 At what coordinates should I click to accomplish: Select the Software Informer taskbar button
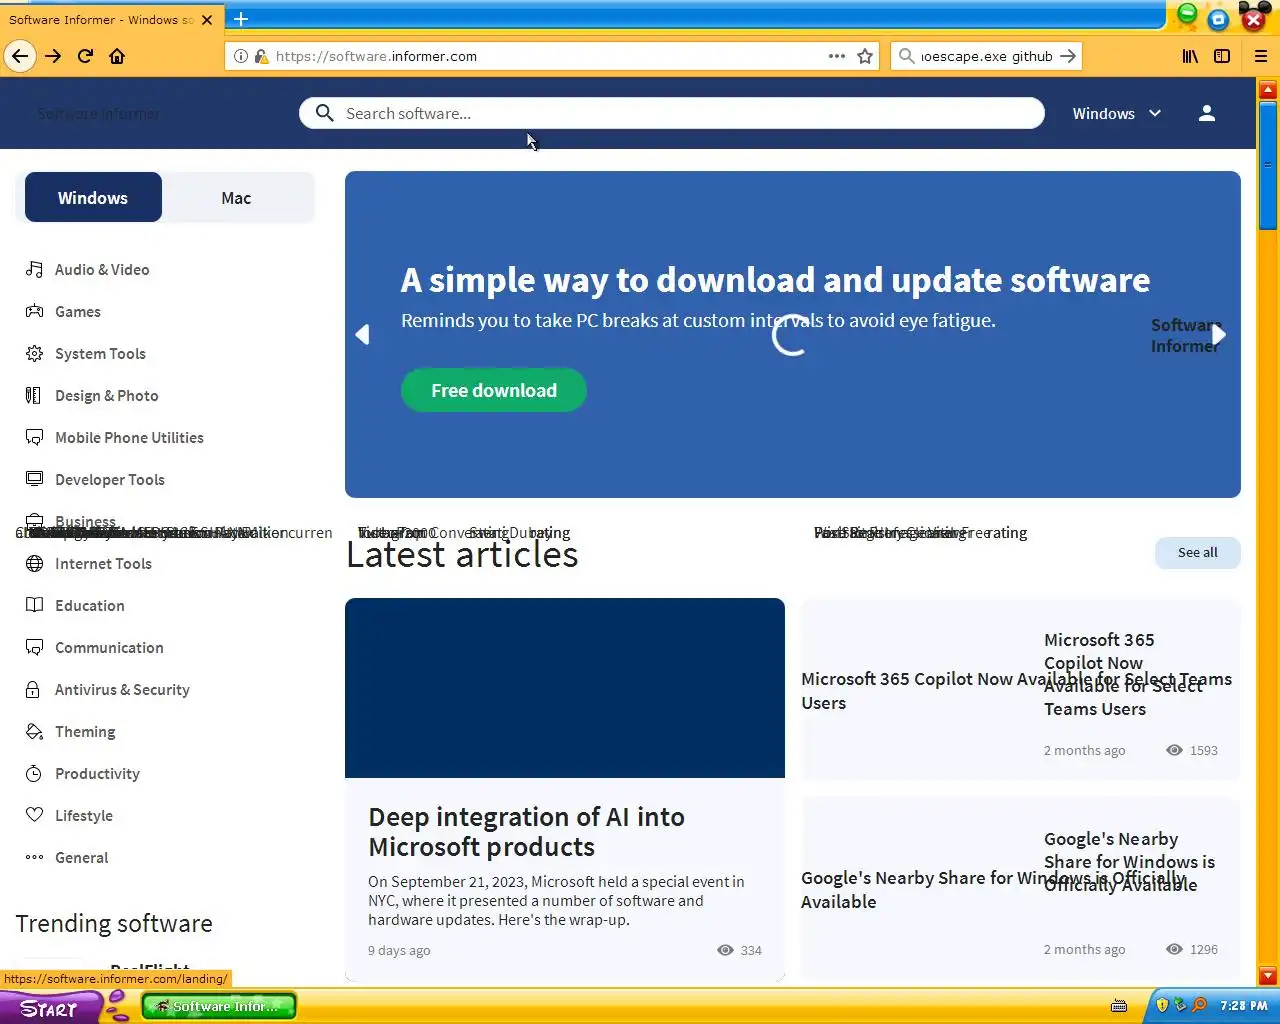click(x=219, y=1006)
